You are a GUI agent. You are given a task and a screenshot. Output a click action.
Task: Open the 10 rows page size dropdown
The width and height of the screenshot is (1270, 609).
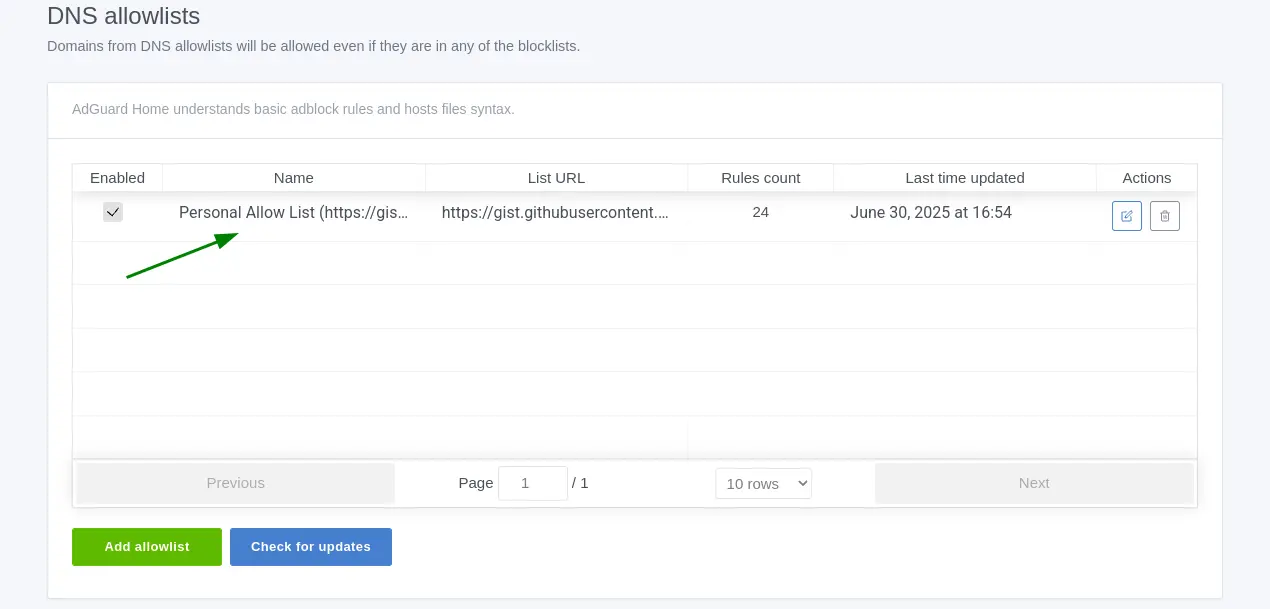(x=763, y=483)
